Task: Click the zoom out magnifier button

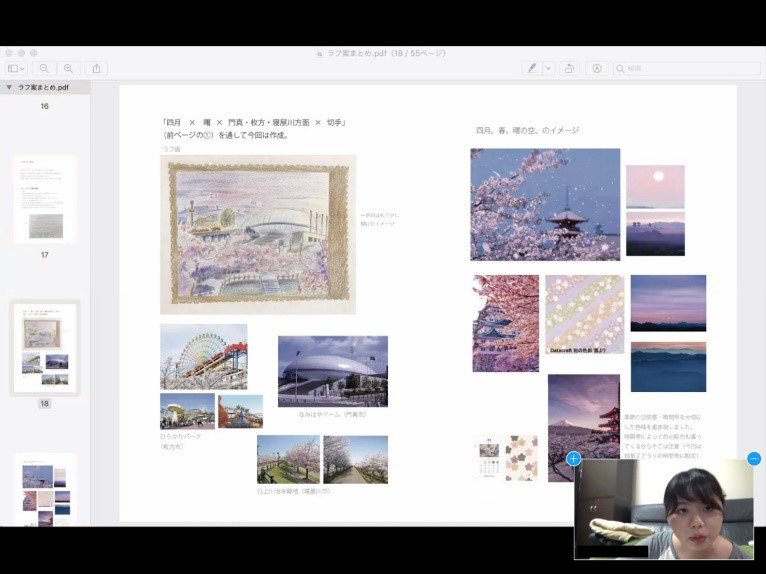Action: pos(44,69)
